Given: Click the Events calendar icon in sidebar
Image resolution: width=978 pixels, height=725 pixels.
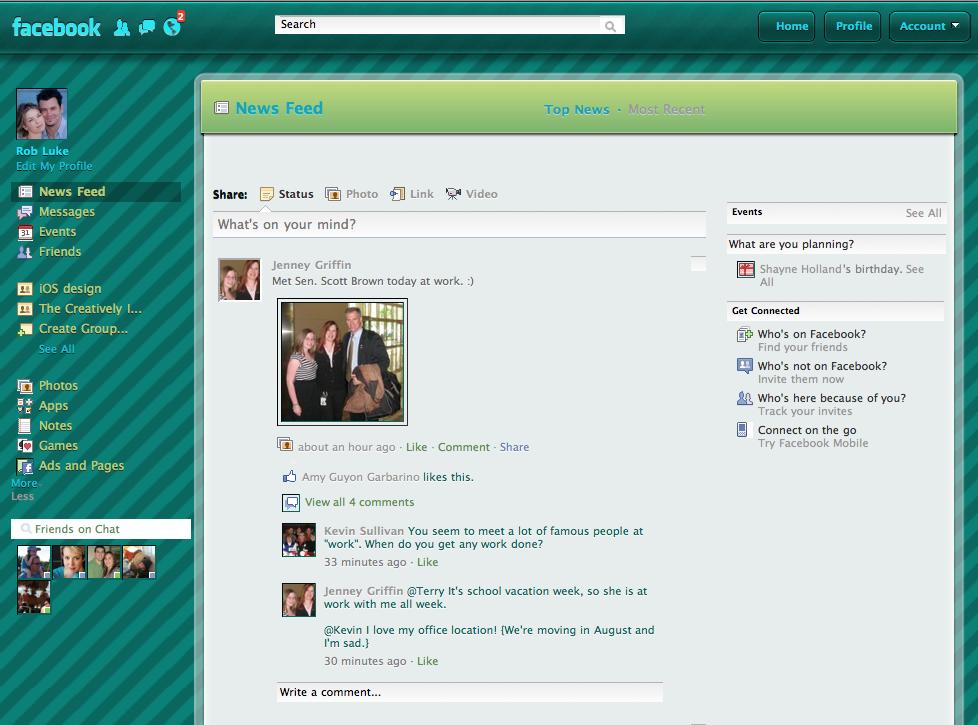Looking at the screenshot, I should tap(25, 232).
